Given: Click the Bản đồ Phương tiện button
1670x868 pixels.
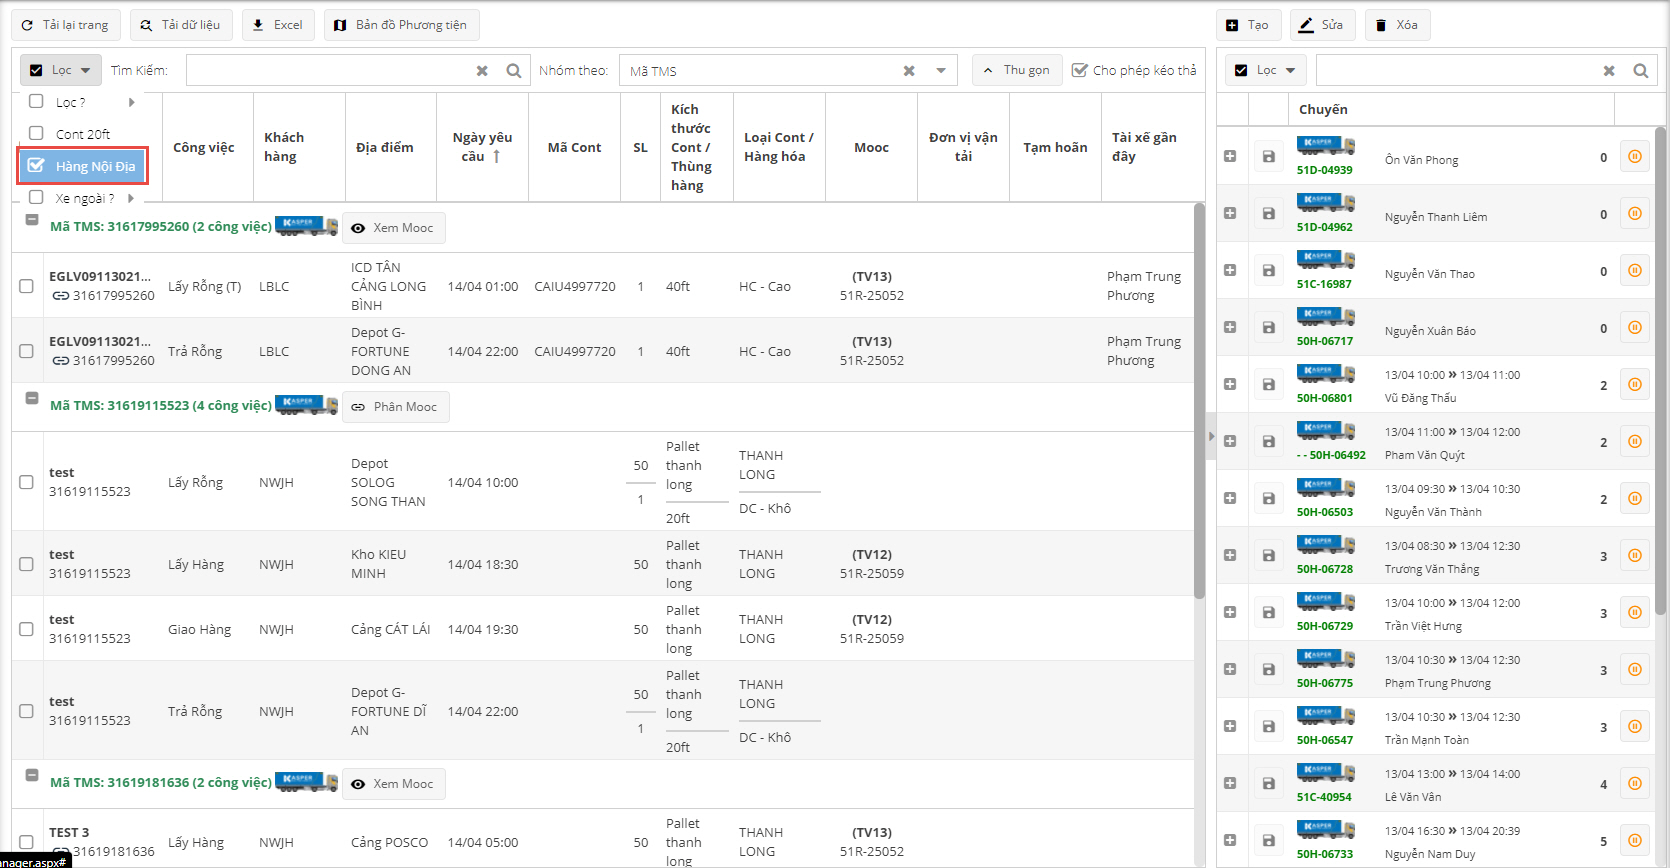Looking at the screenshot, I should coord(401,25).
